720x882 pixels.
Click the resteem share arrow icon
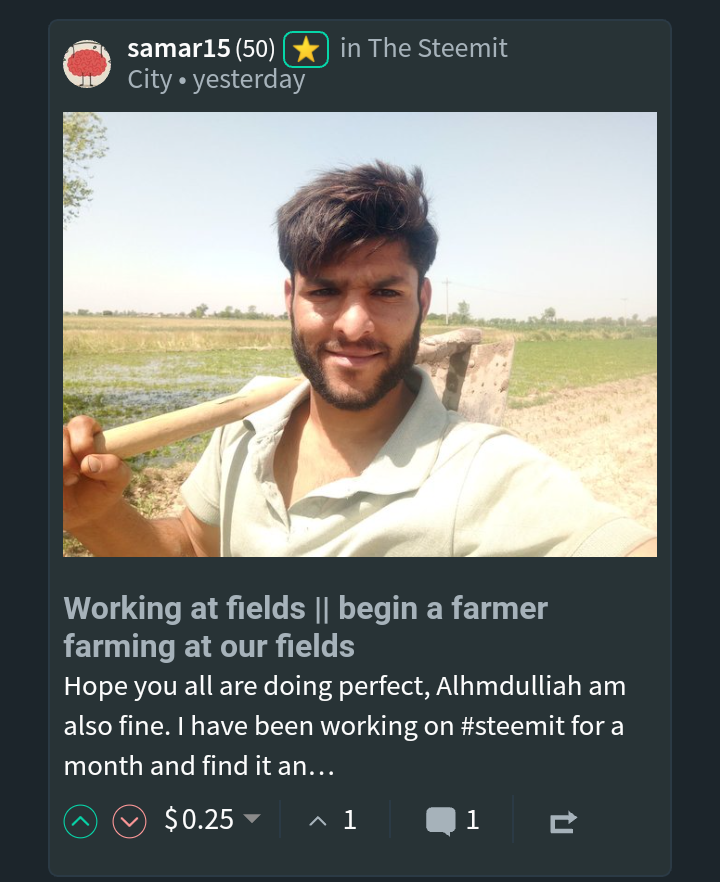point(563,822)
